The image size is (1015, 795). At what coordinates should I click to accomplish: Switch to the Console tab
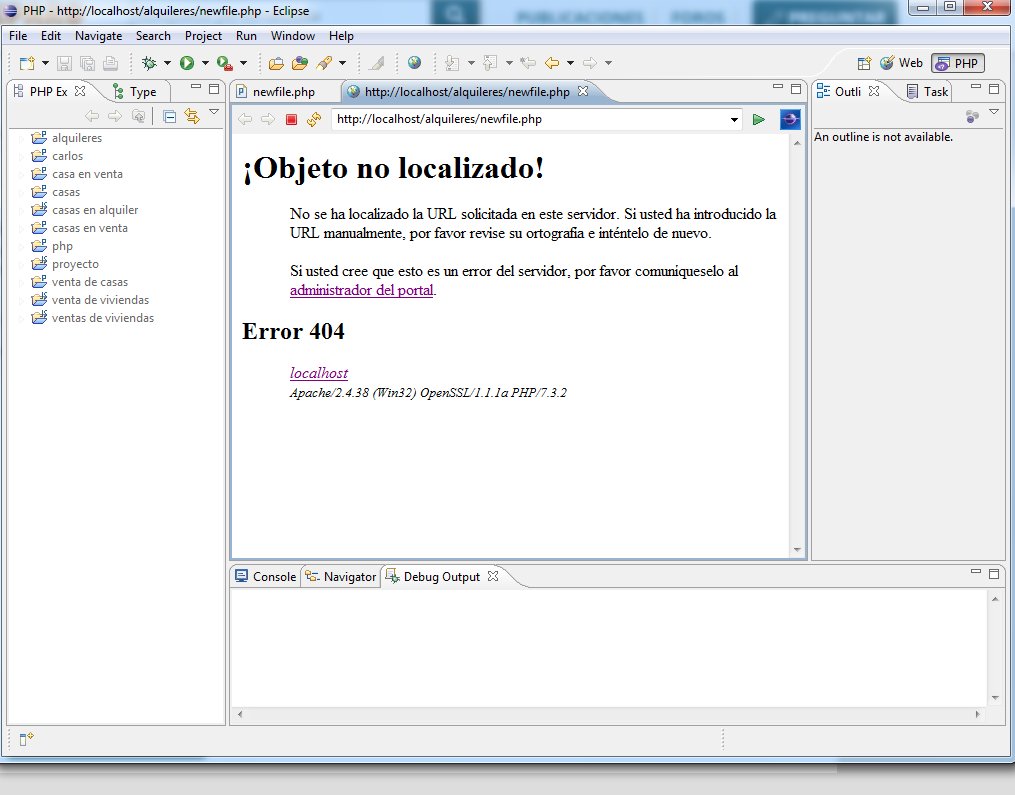pyautogui.click(x=266, y=577)
